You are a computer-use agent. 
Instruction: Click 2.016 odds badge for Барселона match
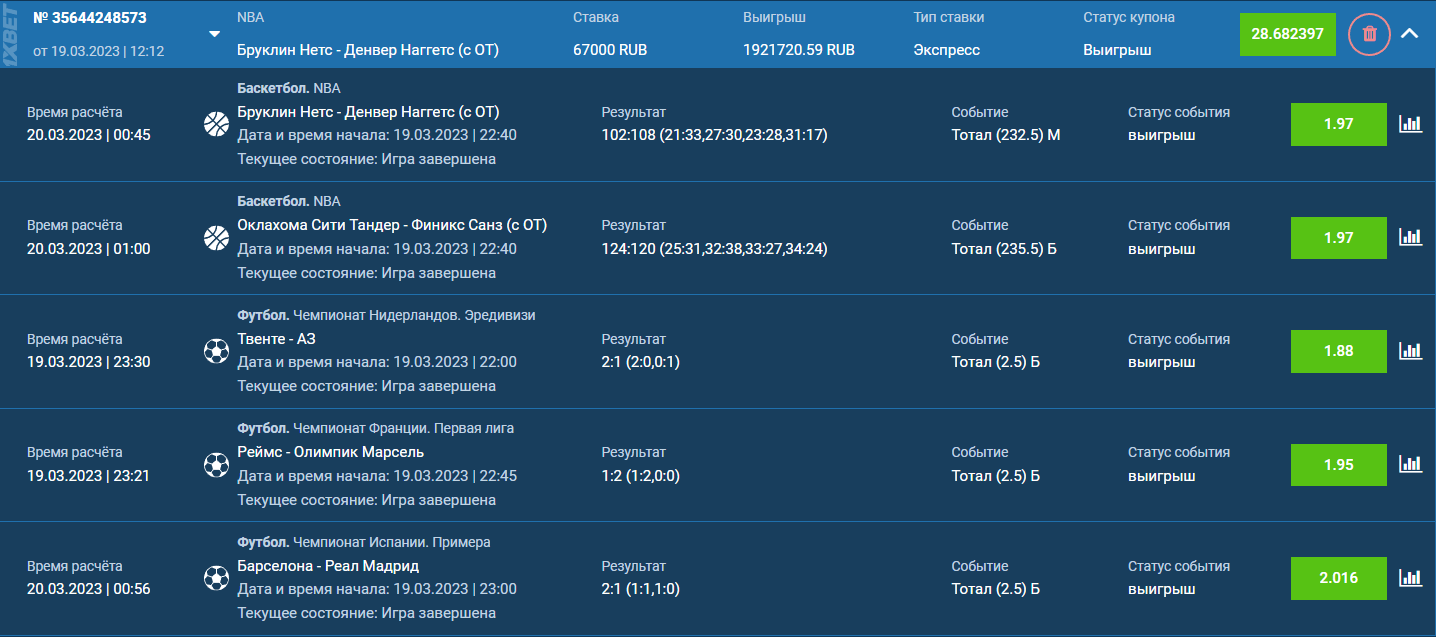pos(1339,578)
